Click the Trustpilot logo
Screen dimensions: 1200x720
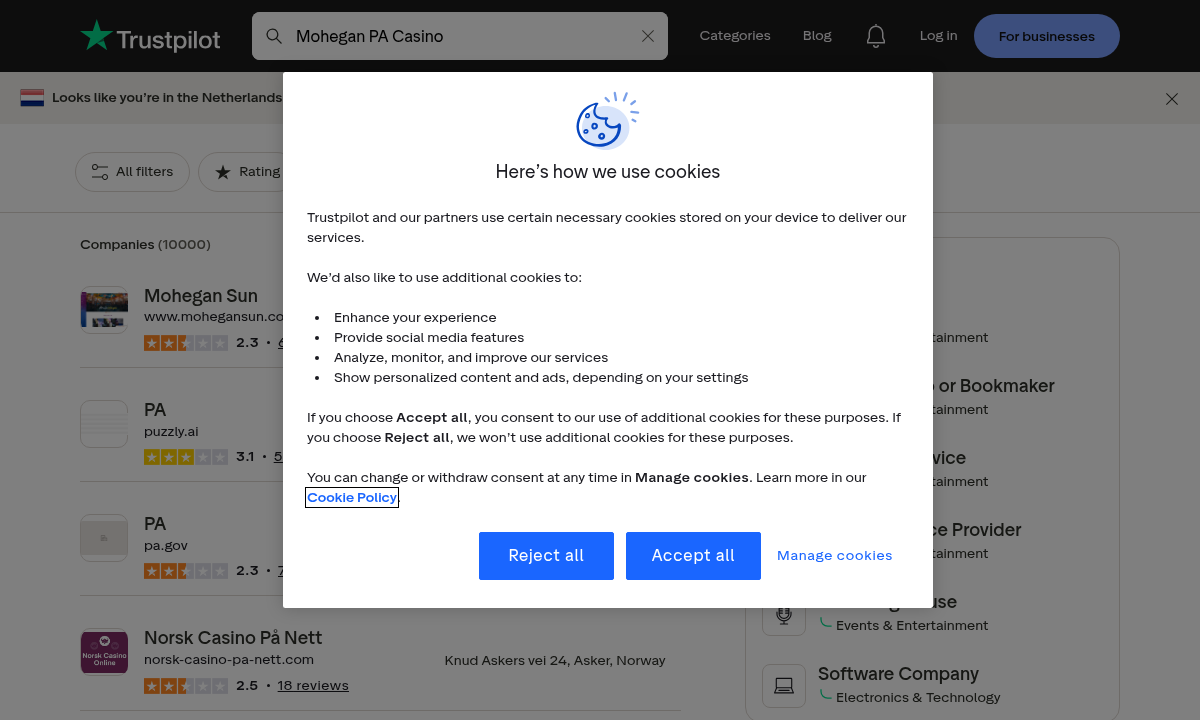tap(150, 36)
